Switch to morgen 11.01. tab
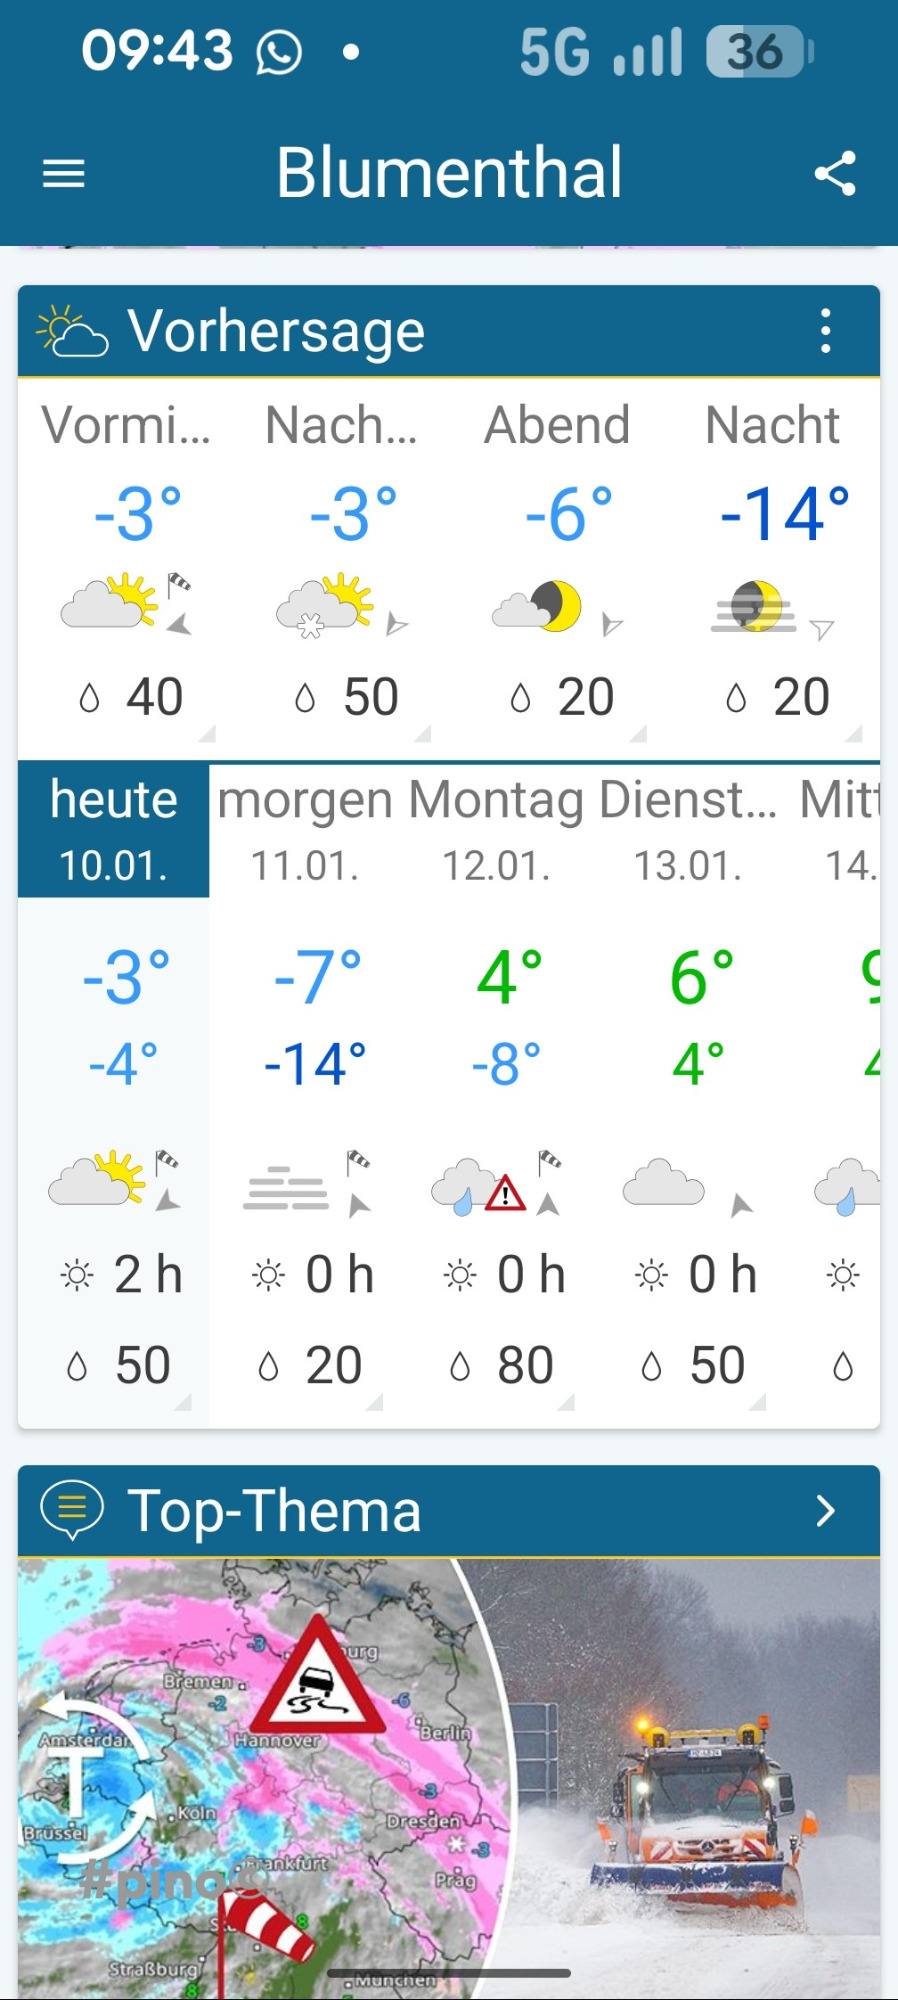Viewport: 898px width, 2000px height. (305, 830)
